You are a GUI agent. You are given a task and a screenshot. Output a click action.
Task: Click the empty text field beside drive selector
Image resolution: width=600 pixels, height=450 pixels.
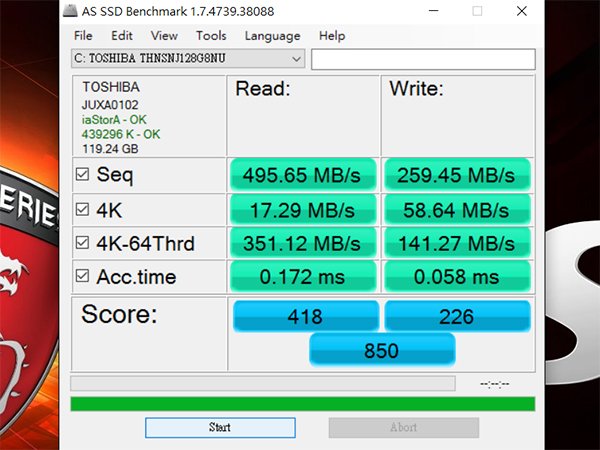tap(423, 59)
